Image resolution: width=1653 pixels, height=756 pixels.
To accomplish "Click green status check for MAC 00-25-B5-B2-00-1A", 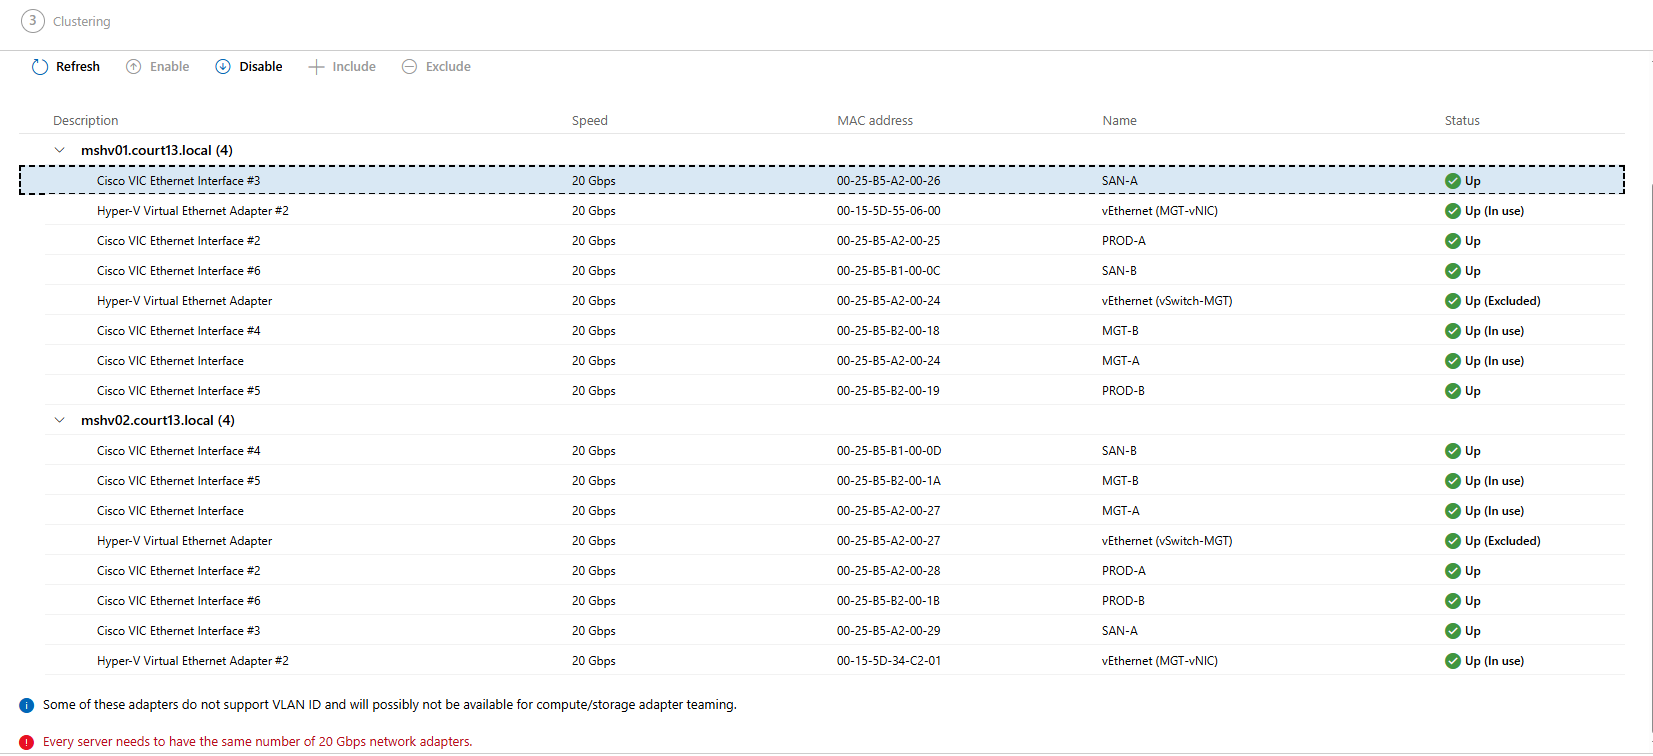I will click(1453, 481).
